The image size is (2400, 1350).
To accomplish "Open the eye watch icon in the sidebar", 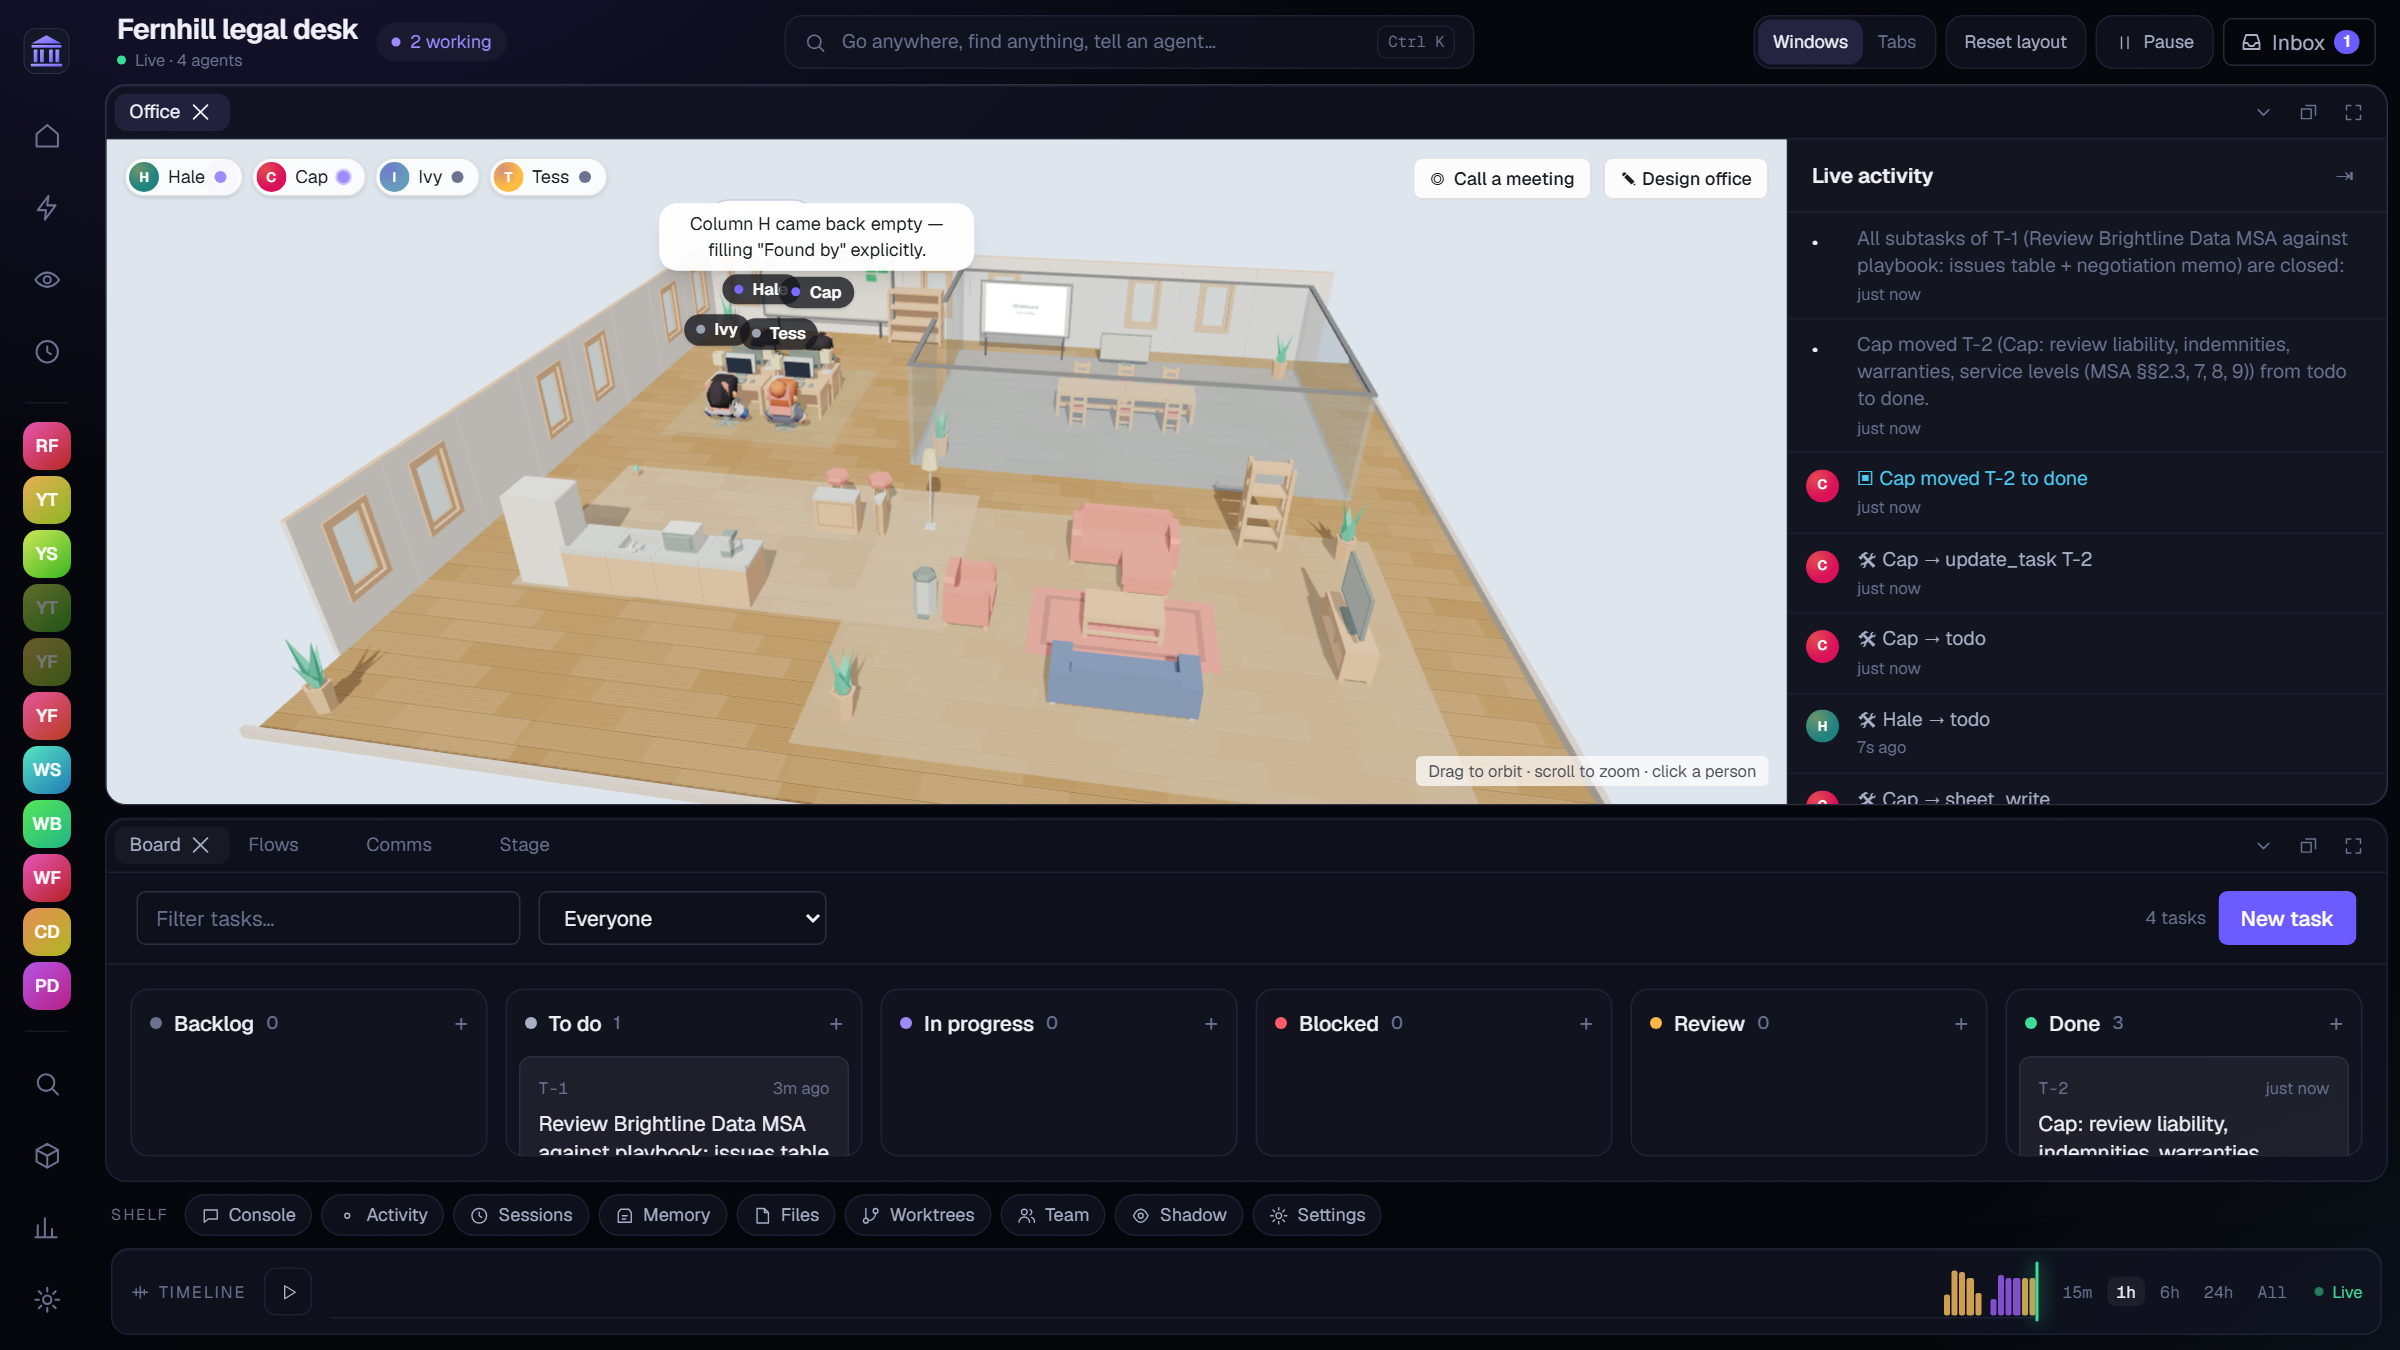I will (47, 280).
